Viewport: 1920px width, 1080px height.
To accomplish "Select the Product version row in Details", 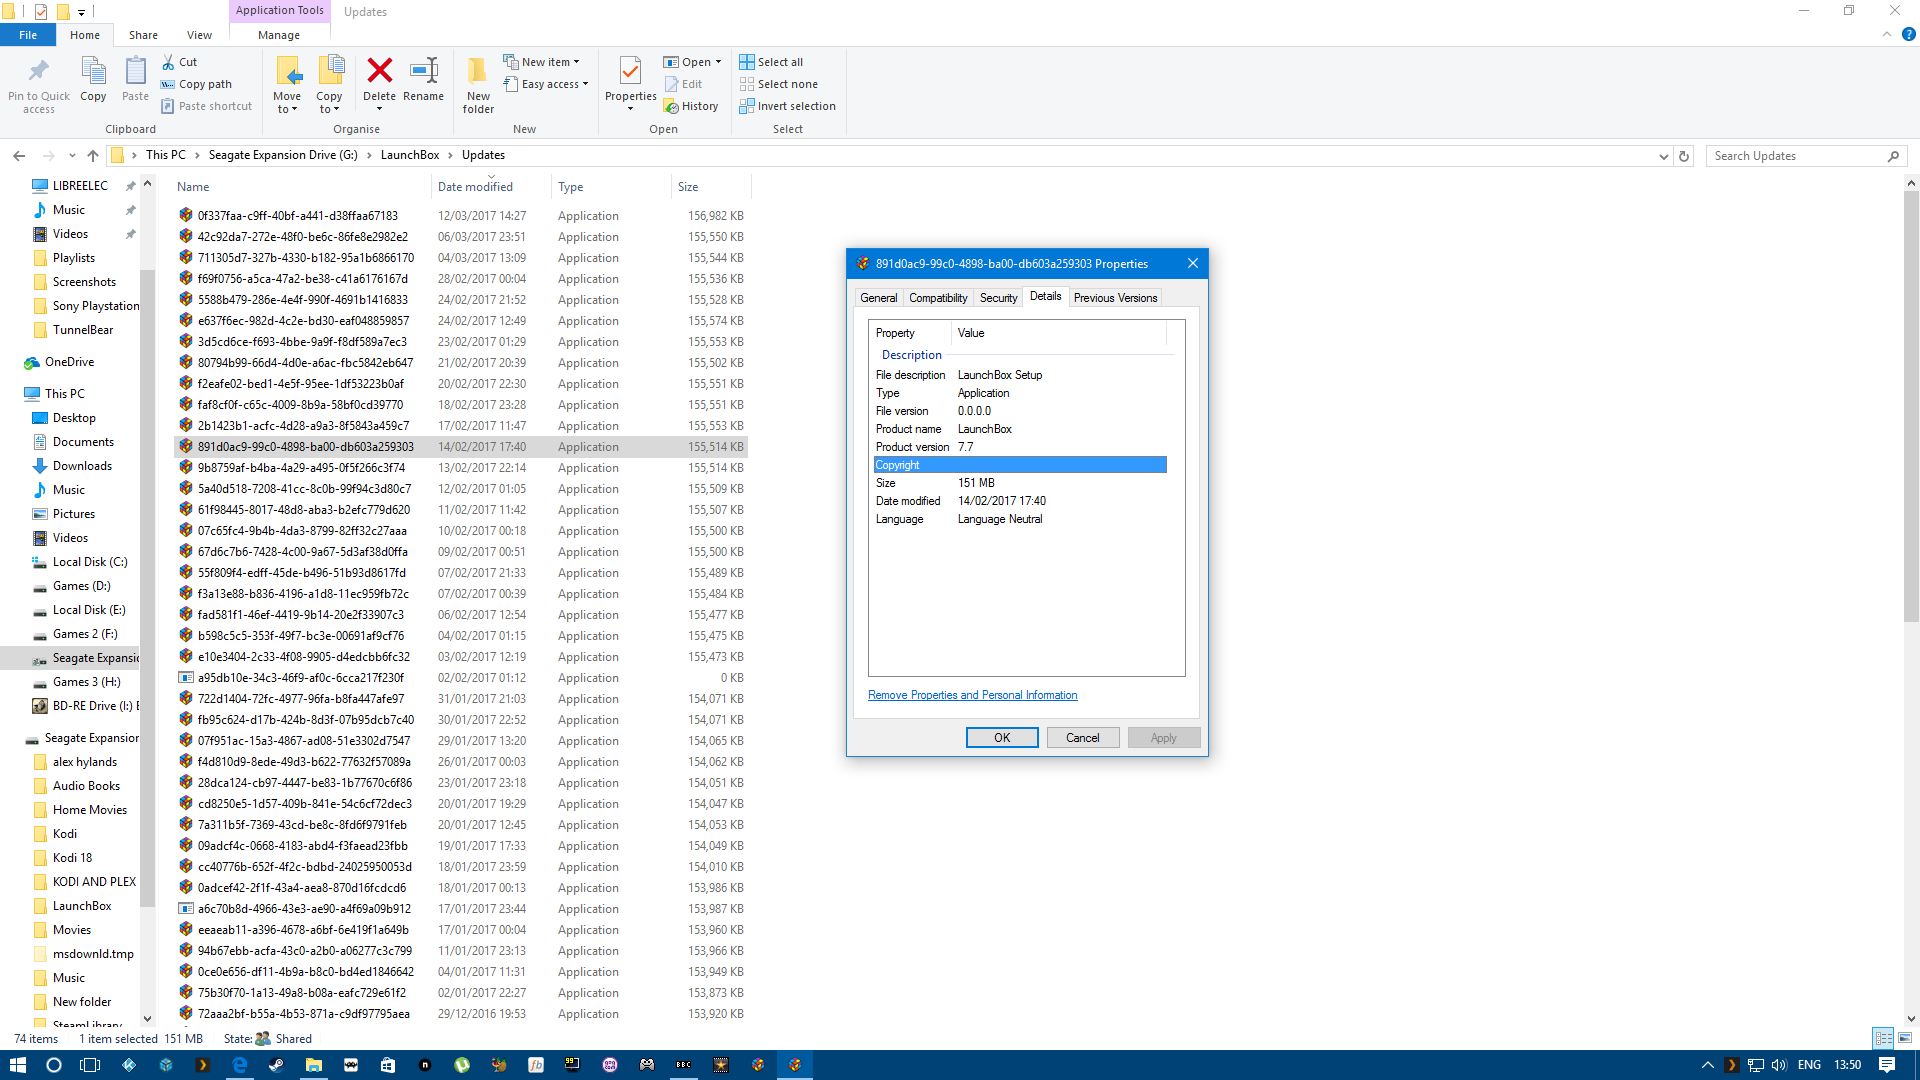I will tap(1020, 447).
